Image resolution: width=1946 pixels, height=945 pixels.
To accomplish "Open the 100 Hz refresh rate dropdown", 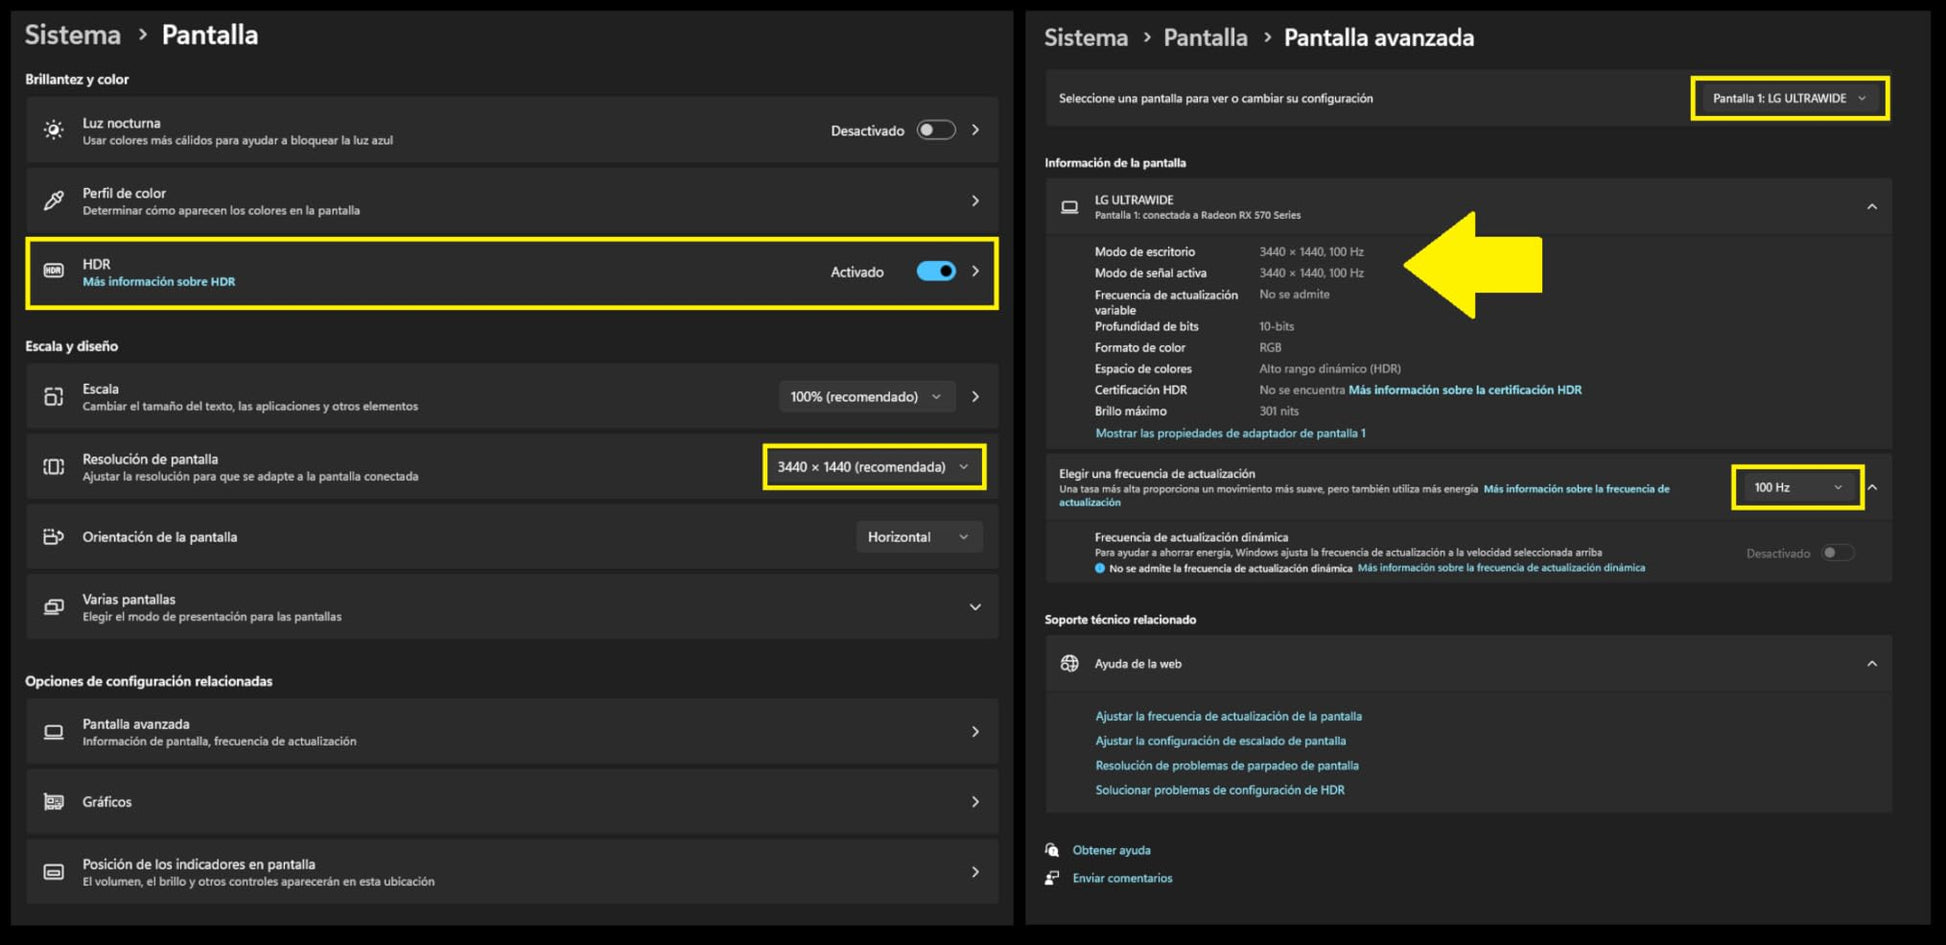I will [1797, 487].
